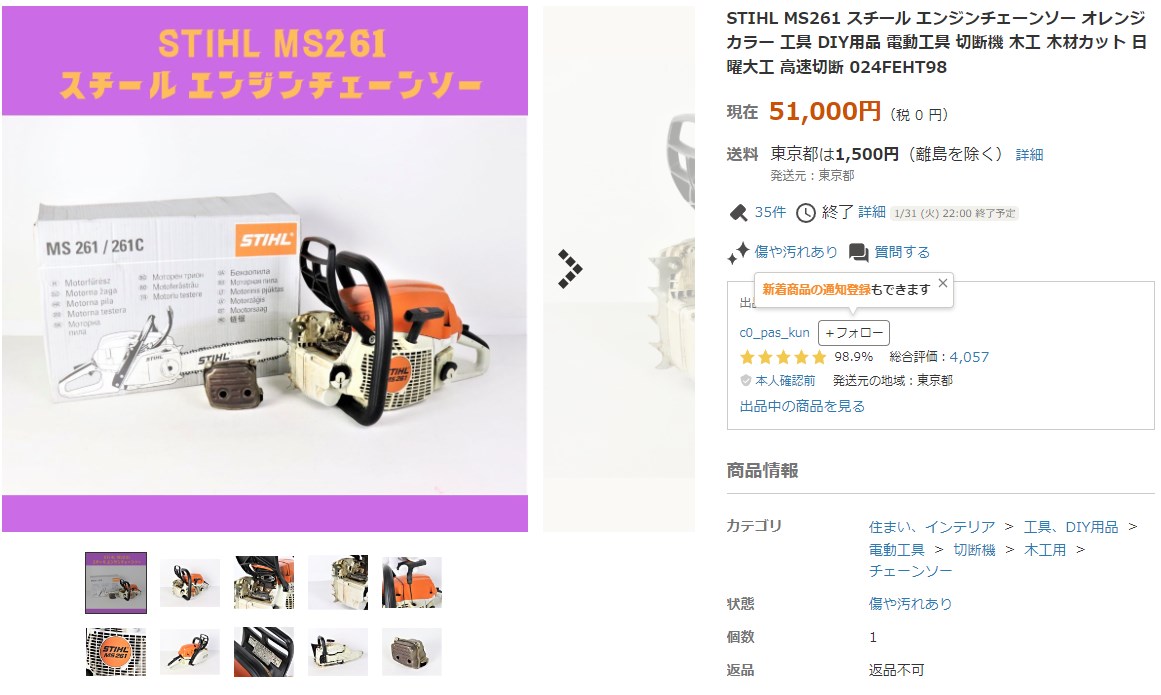This screenshot has width=1161, height=695.
Task: Click the clock icon next to 終了
Action: pyautogui.click(x=806, y=213)
